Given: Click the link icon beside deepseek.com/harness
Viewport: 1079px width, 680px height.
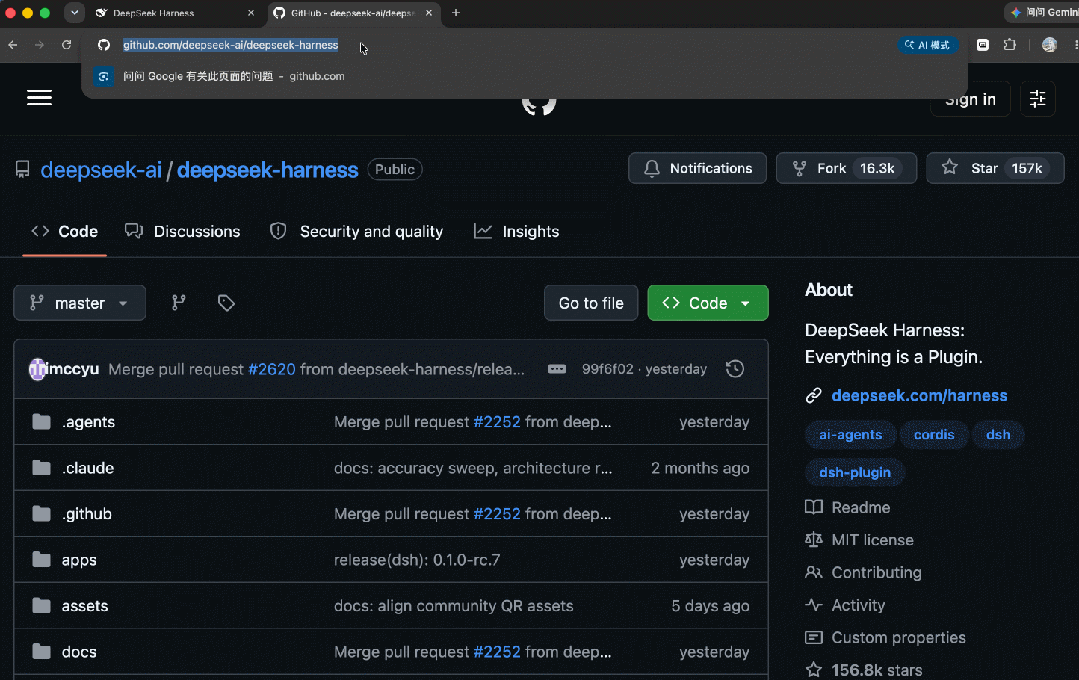Looking at the screenshot, I should pos(813,395).
